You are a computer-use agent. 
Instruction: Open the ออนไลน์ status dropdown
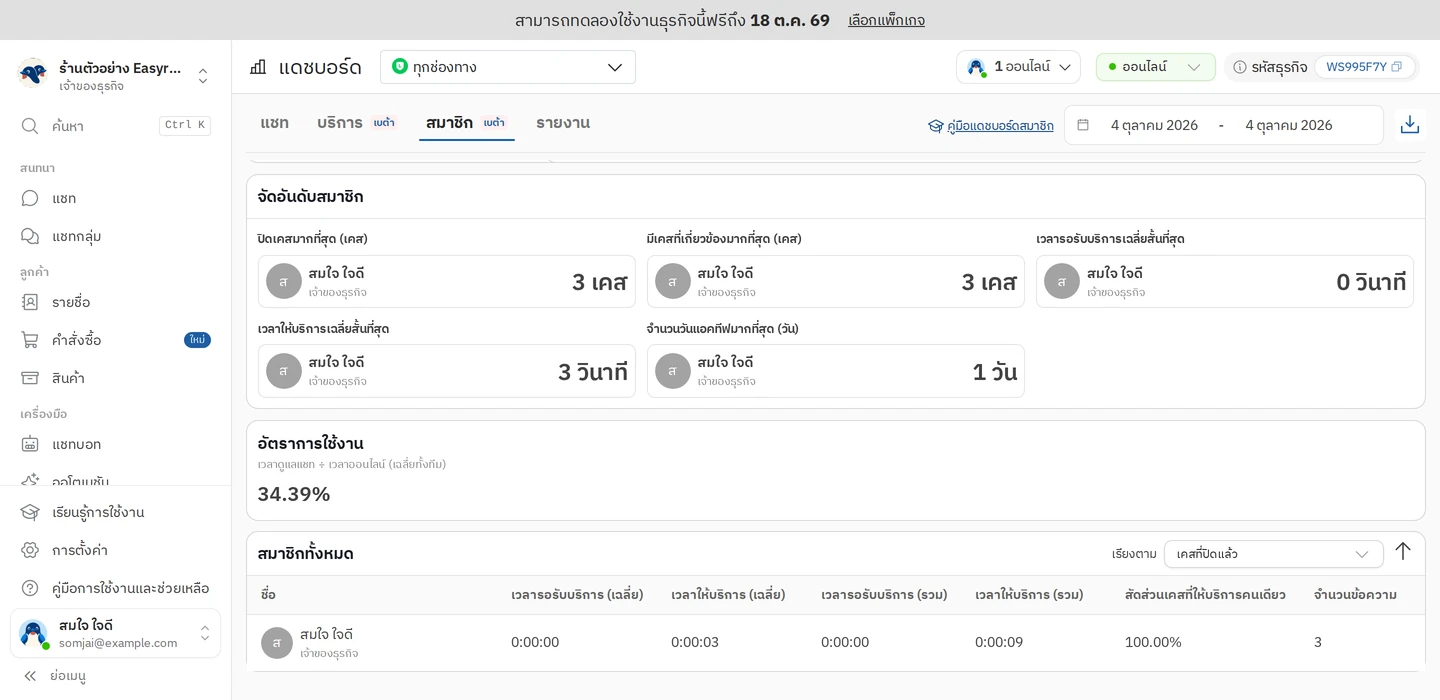[x=1156, y=67]
